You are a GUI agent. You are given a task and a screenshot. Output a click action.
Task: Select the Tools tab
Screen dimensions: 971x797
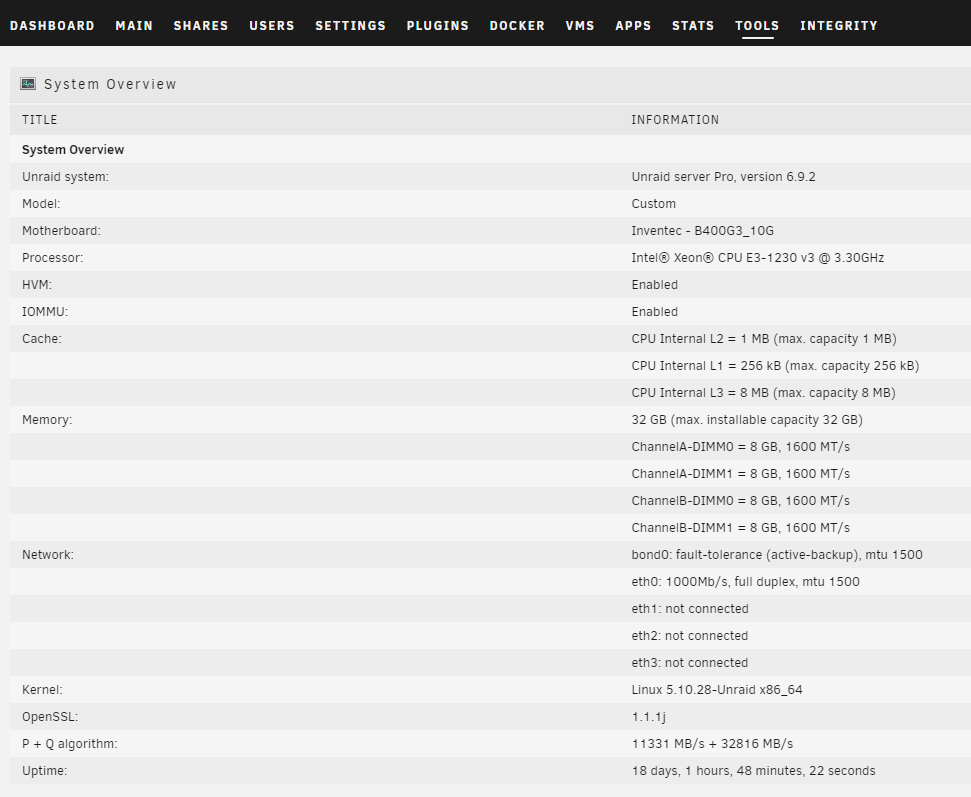(757, 26)
